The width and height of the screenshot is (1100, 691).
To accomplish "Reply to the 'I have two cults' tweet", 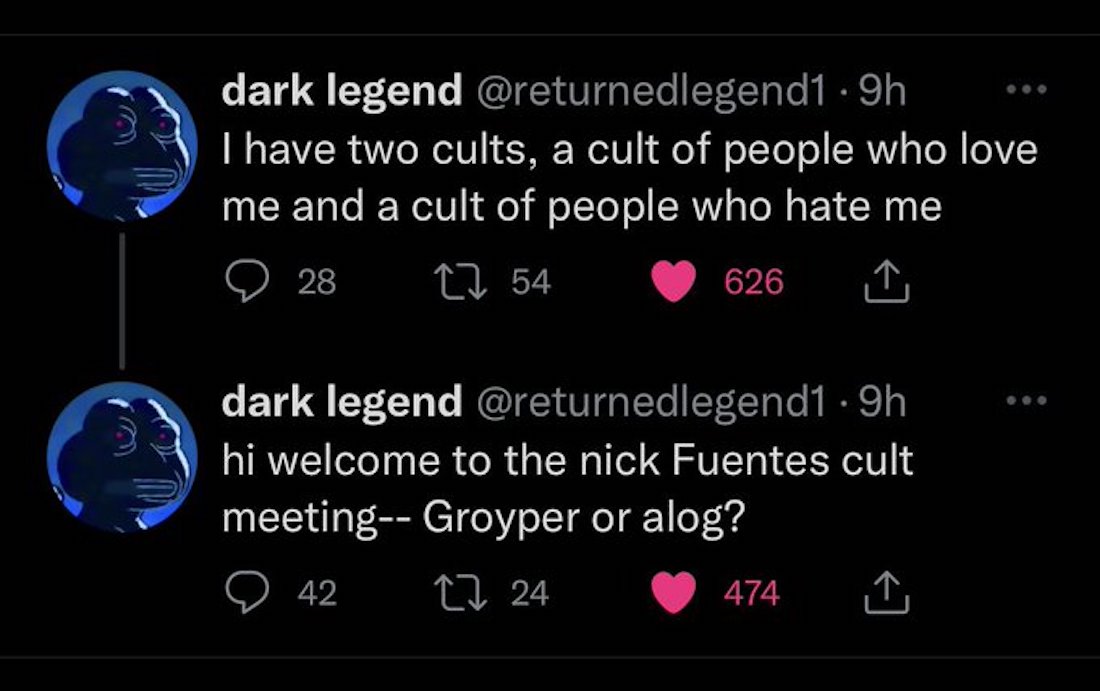I will coord(242,283).
